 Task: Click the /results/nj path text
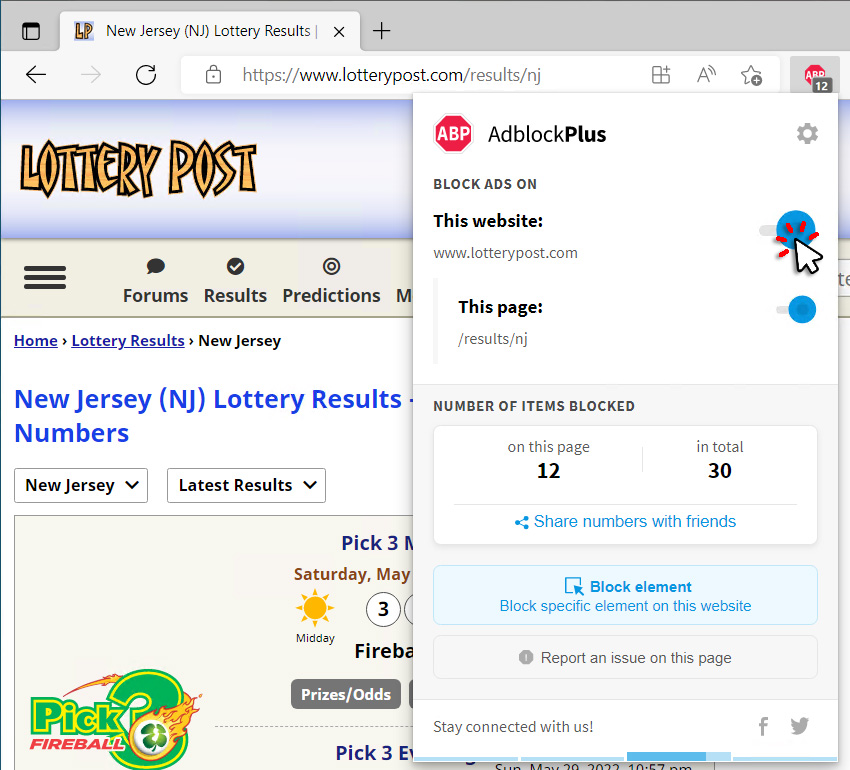click(492, 339)
